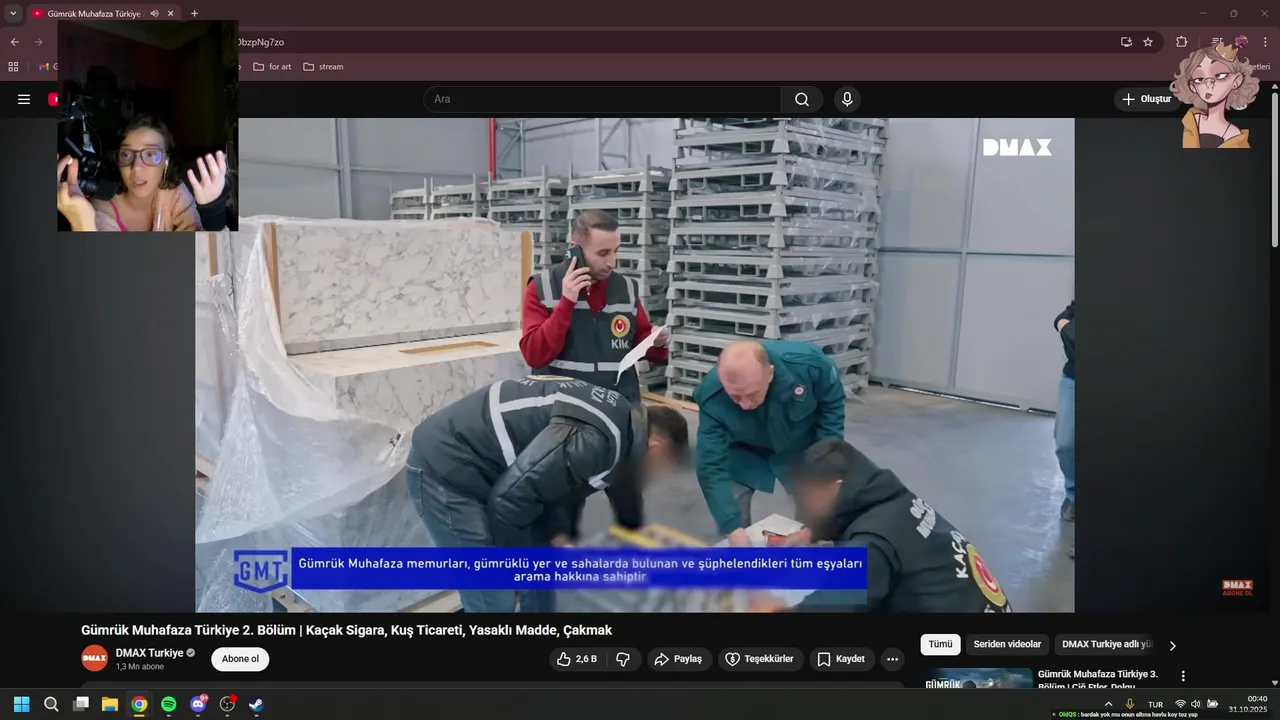Viewport: 1280px width, 720px height.
Task: Show more chips with right arrow
Action: click(x=1173, y=646)
